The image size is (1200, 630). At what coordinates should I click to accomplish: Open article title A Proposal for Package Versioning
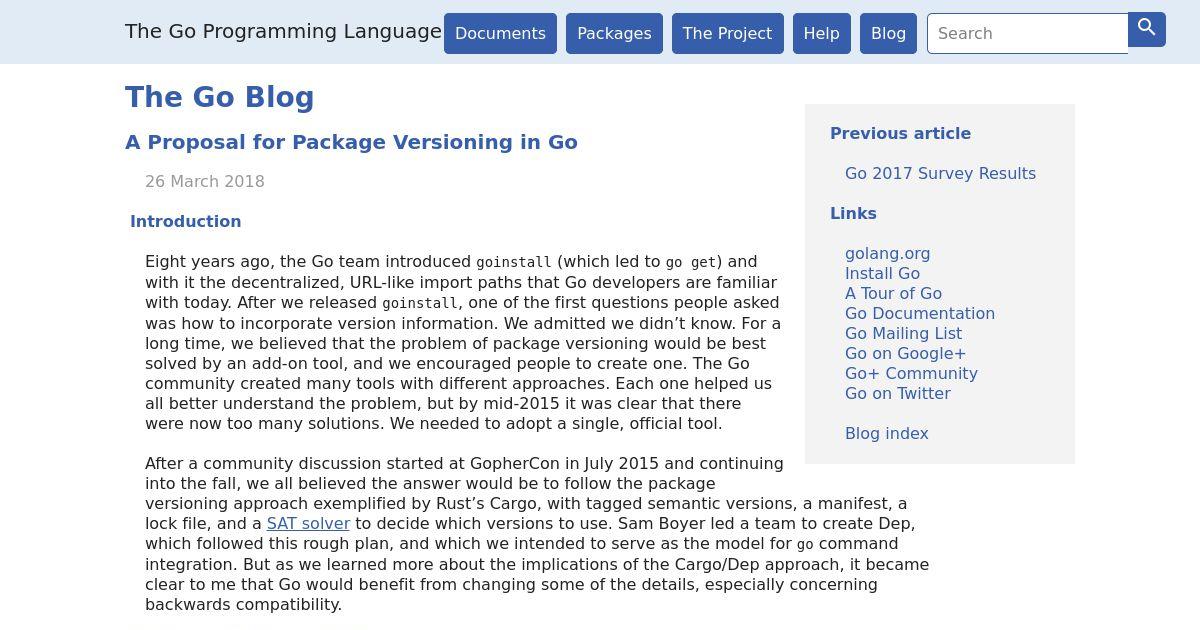tap(351, 142)
